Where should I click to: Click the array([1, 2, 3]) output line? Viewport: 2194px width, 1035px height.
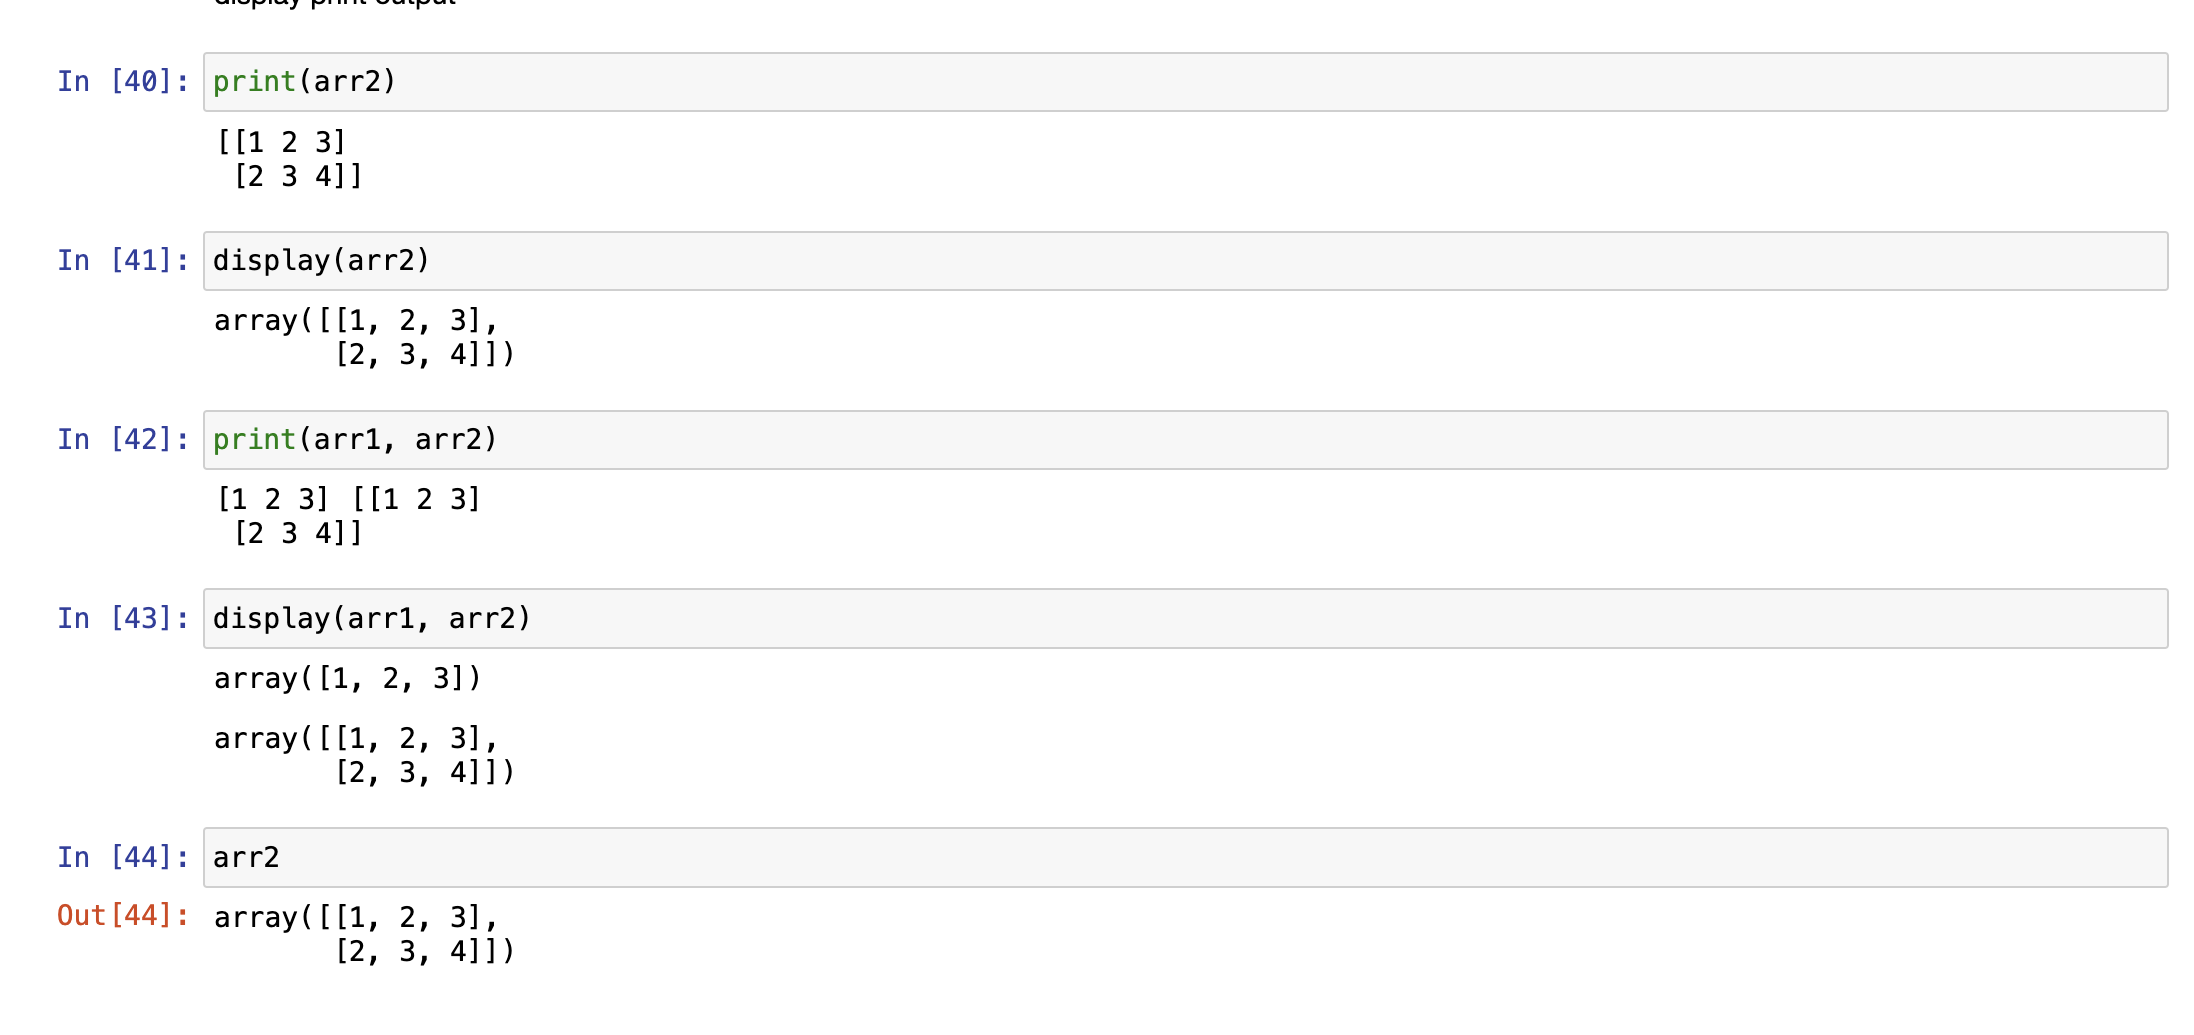(348, 679)
